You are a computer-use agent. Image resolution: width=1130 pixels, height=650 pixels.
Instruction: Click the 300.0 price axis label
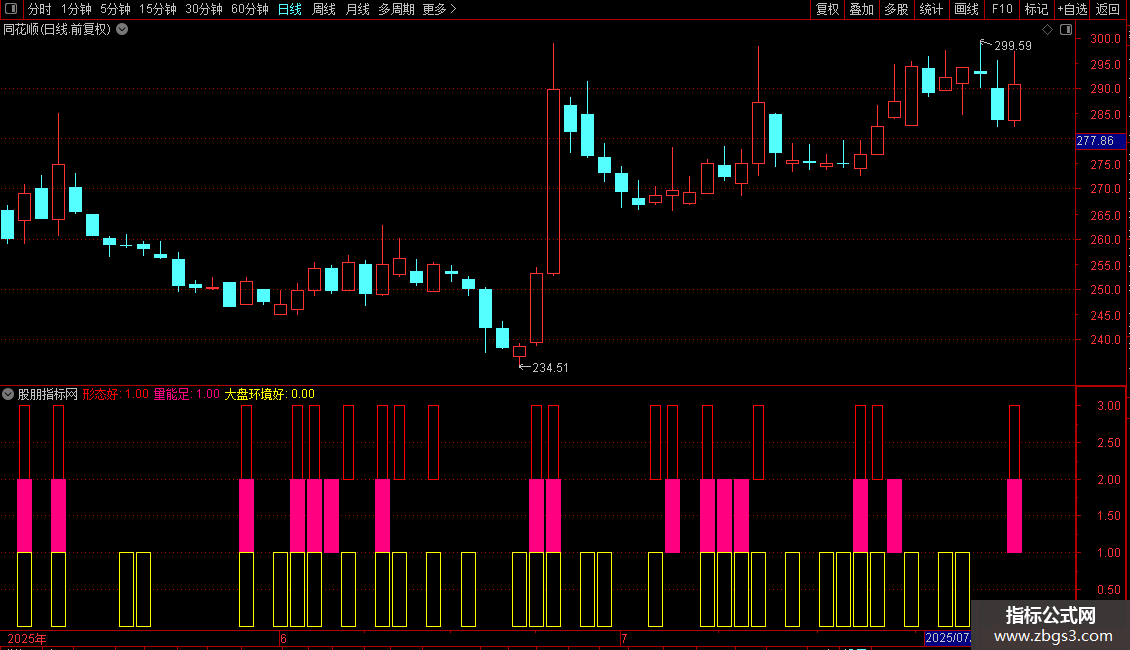click(x=1105, y=39)
